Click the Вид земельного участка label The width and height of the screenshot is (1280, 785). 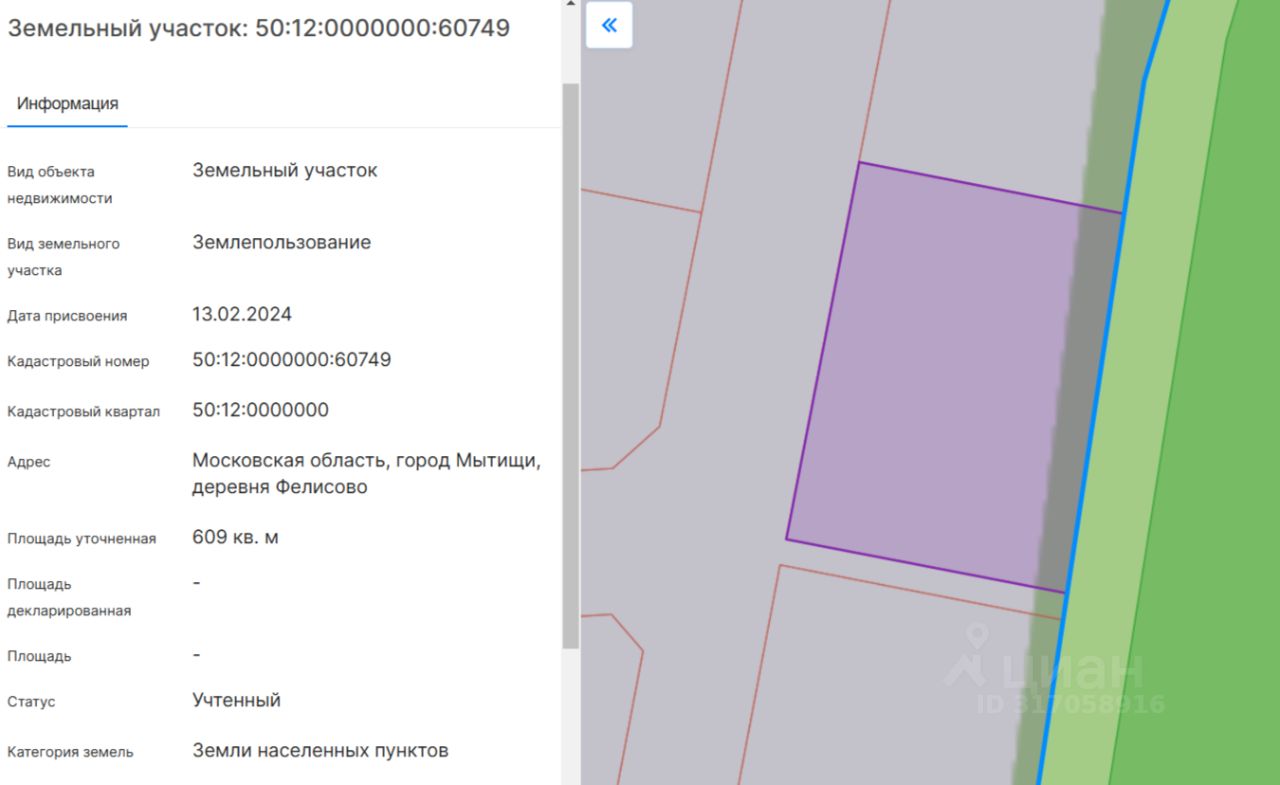[63, 257]
